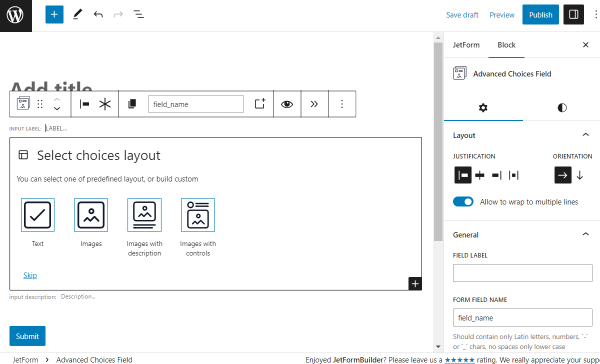600x364 pixels.
Task: Open the document overview list view
Action: coord(139,15)
